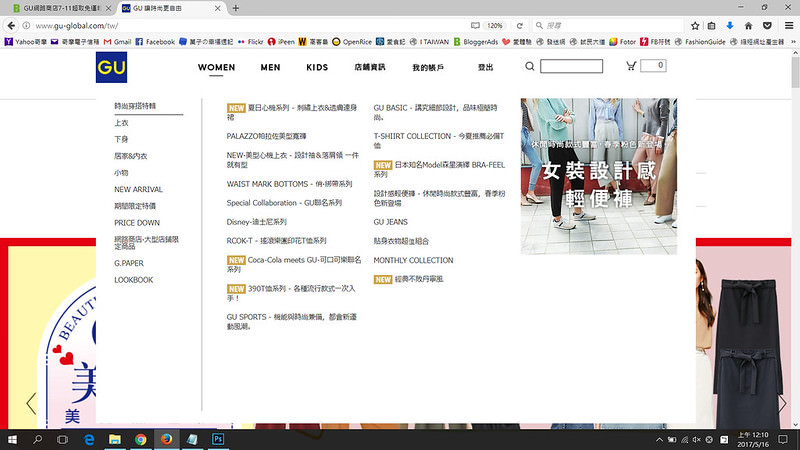
Task: Open LOOKBOOK in sidebar
Action: pyautogui.click(x=134, y=280)
